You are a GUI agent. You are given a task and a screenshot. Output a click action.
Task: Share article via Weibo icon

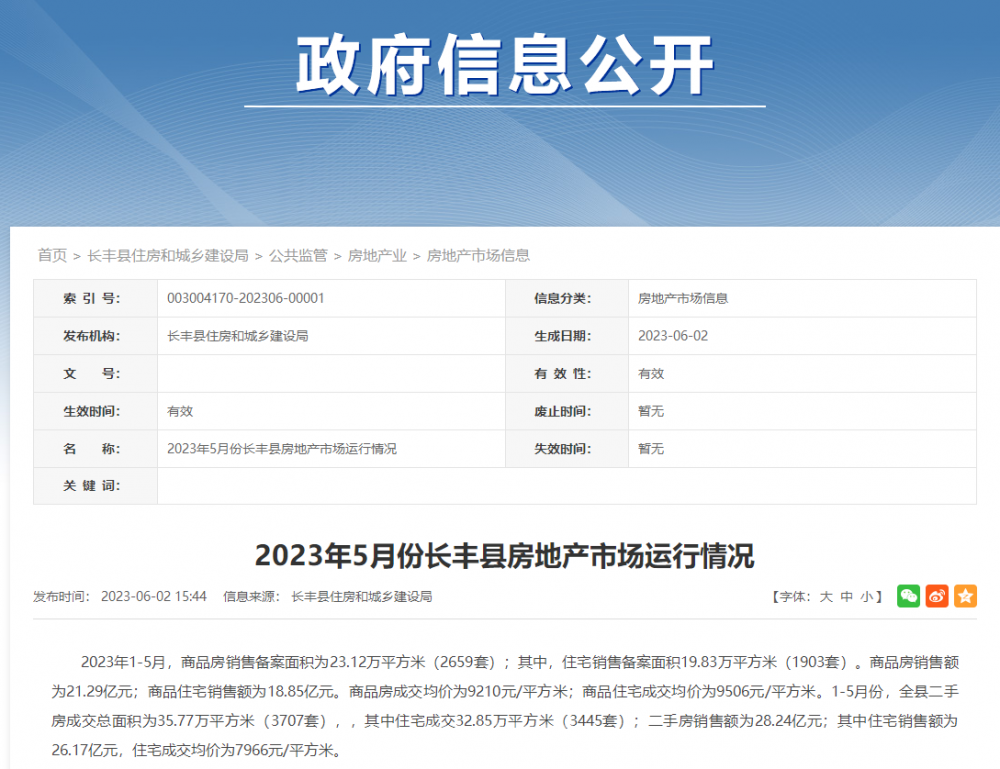tap(937, 596)
